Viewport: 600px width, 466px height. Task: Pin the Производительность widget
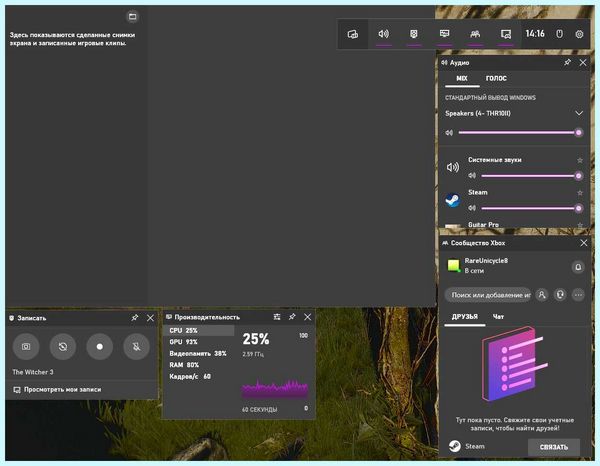tap(292, 317)
